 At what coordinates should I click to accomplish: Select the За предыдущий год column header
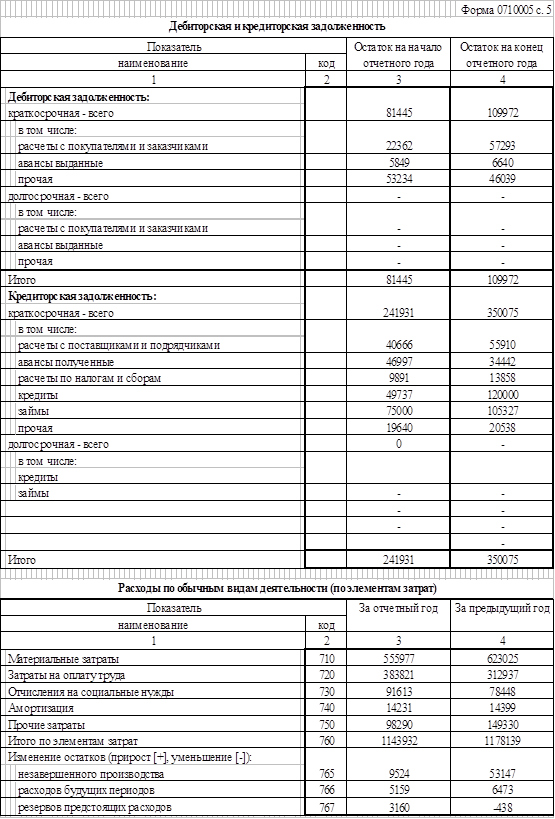[x=502, y=608]
